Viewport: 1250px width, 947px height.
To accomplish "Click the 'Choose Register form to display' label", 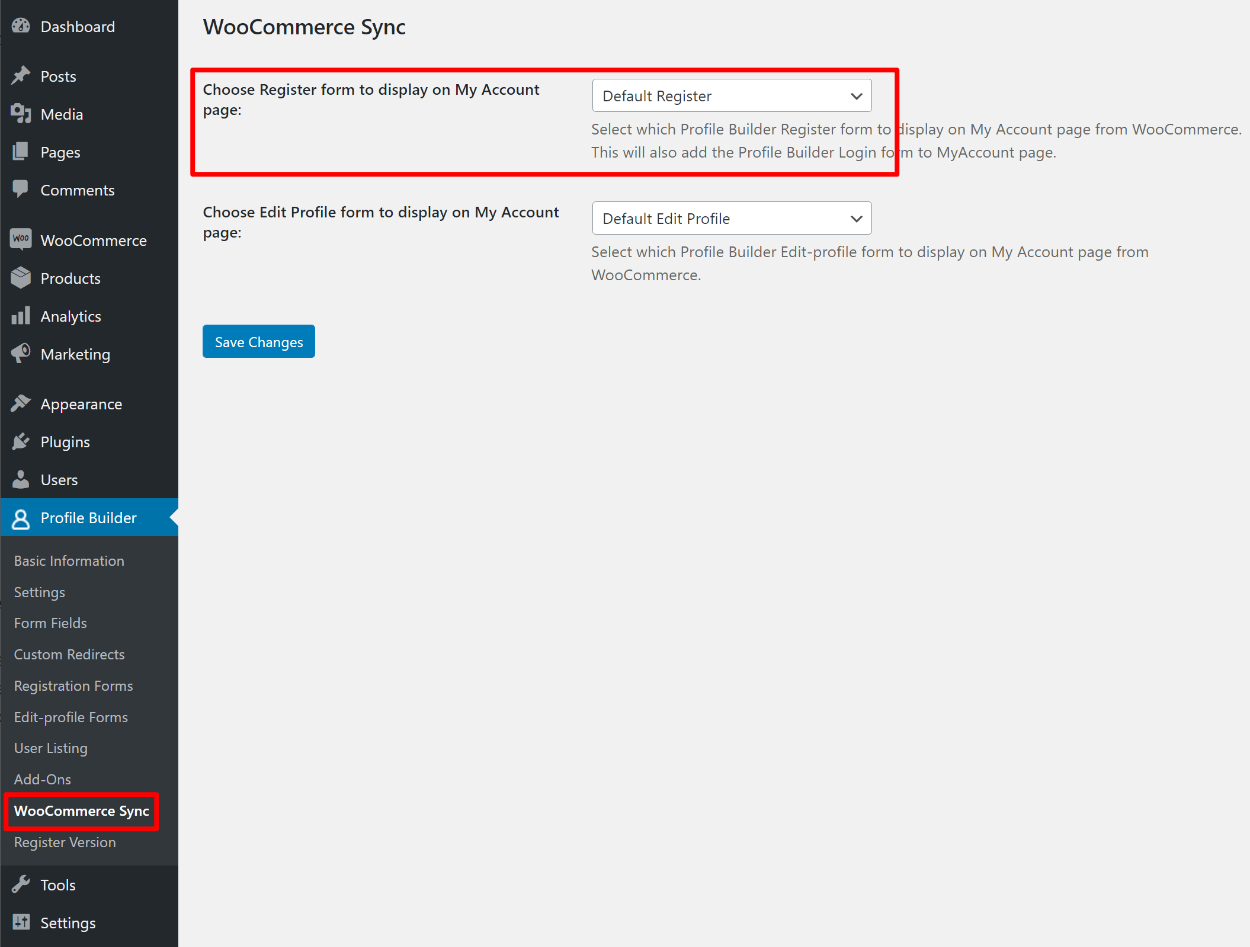I will click(x=371, y=100).
